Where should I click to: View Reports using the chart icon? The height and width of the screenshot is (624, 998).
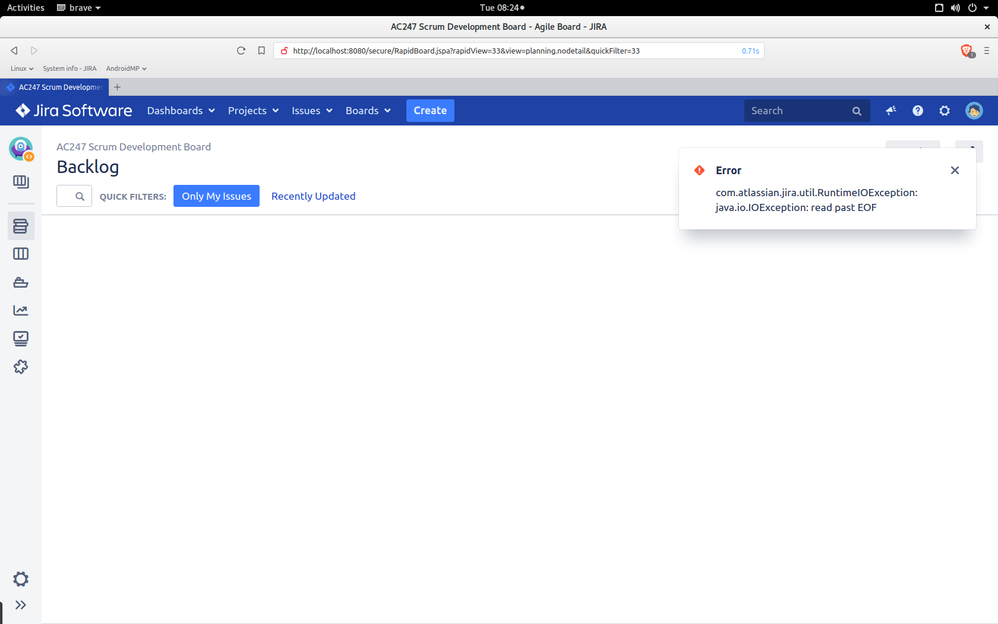(x=21, y=310)
